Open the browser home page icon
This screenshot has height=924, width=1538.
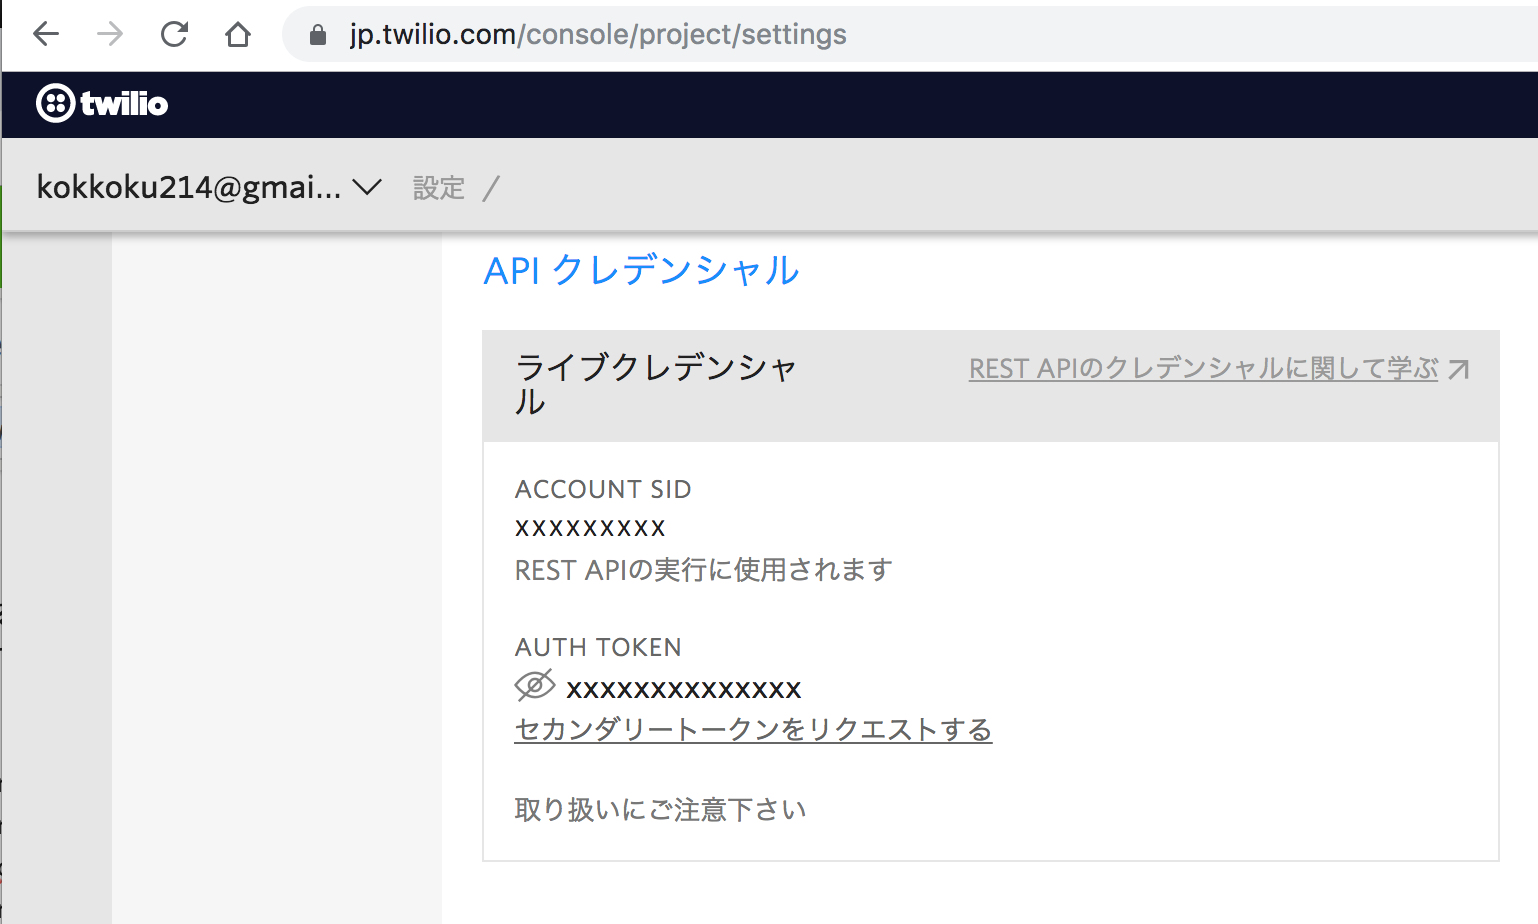(238, 34)
